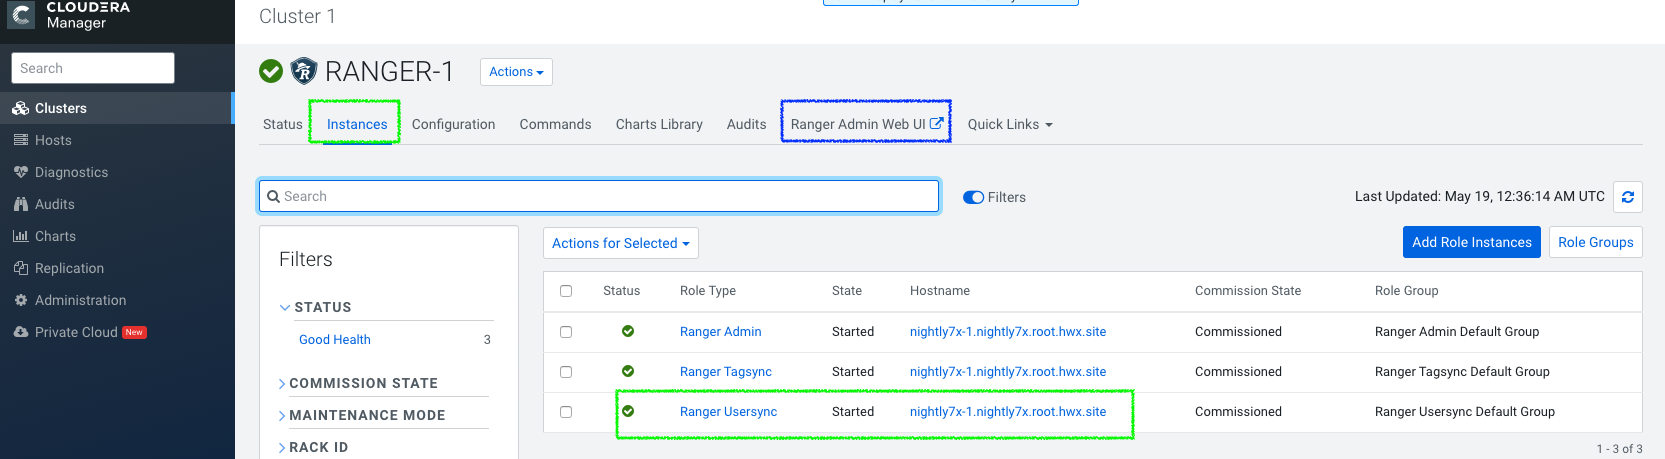Screen dimensions: 1665x459
Task: Click the RANGER-1 green health checkmark
Action: click(271, 71)
